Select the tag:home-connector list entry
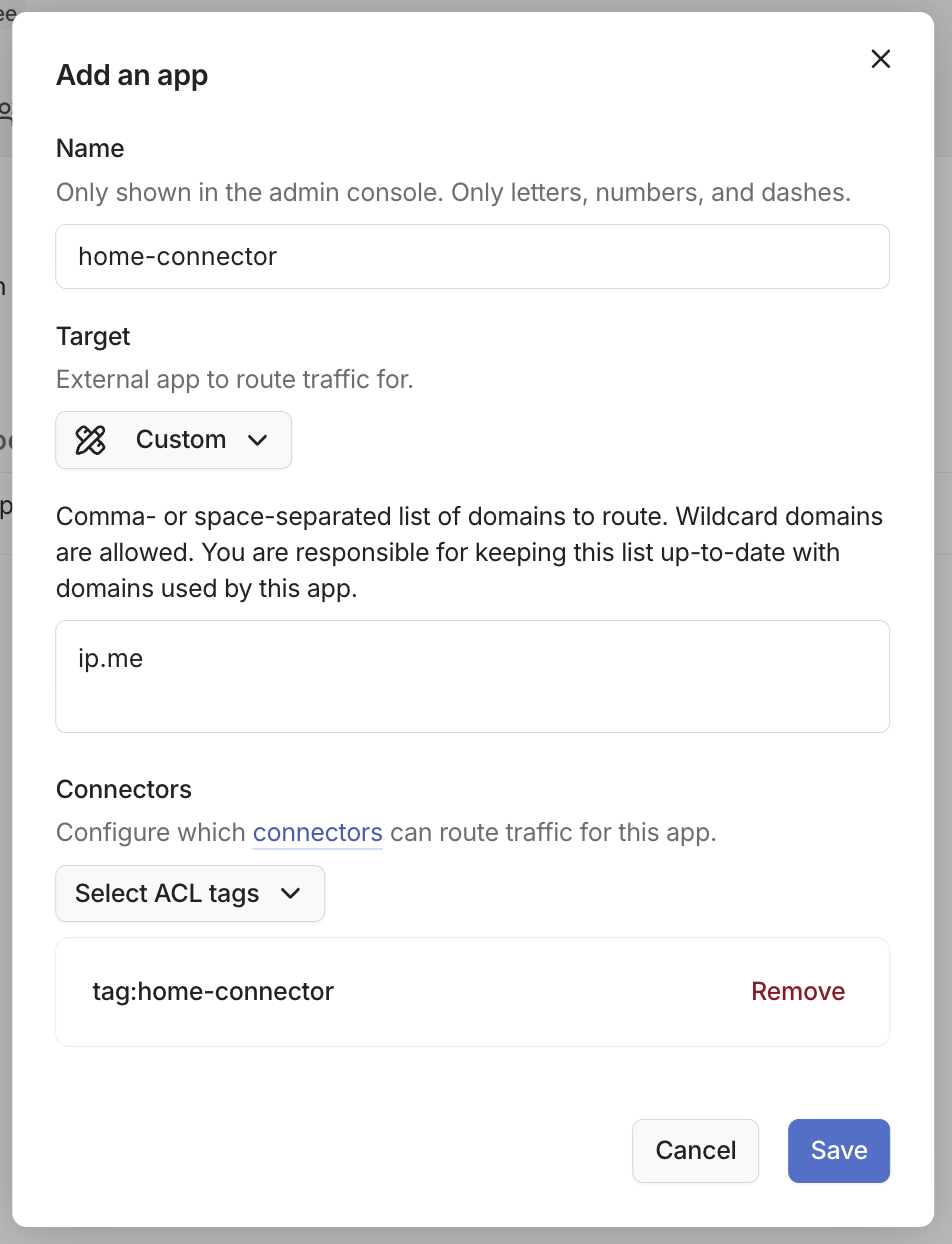Image resolution: width=952 pixels, height=1244 pixels. coord(213,991)
